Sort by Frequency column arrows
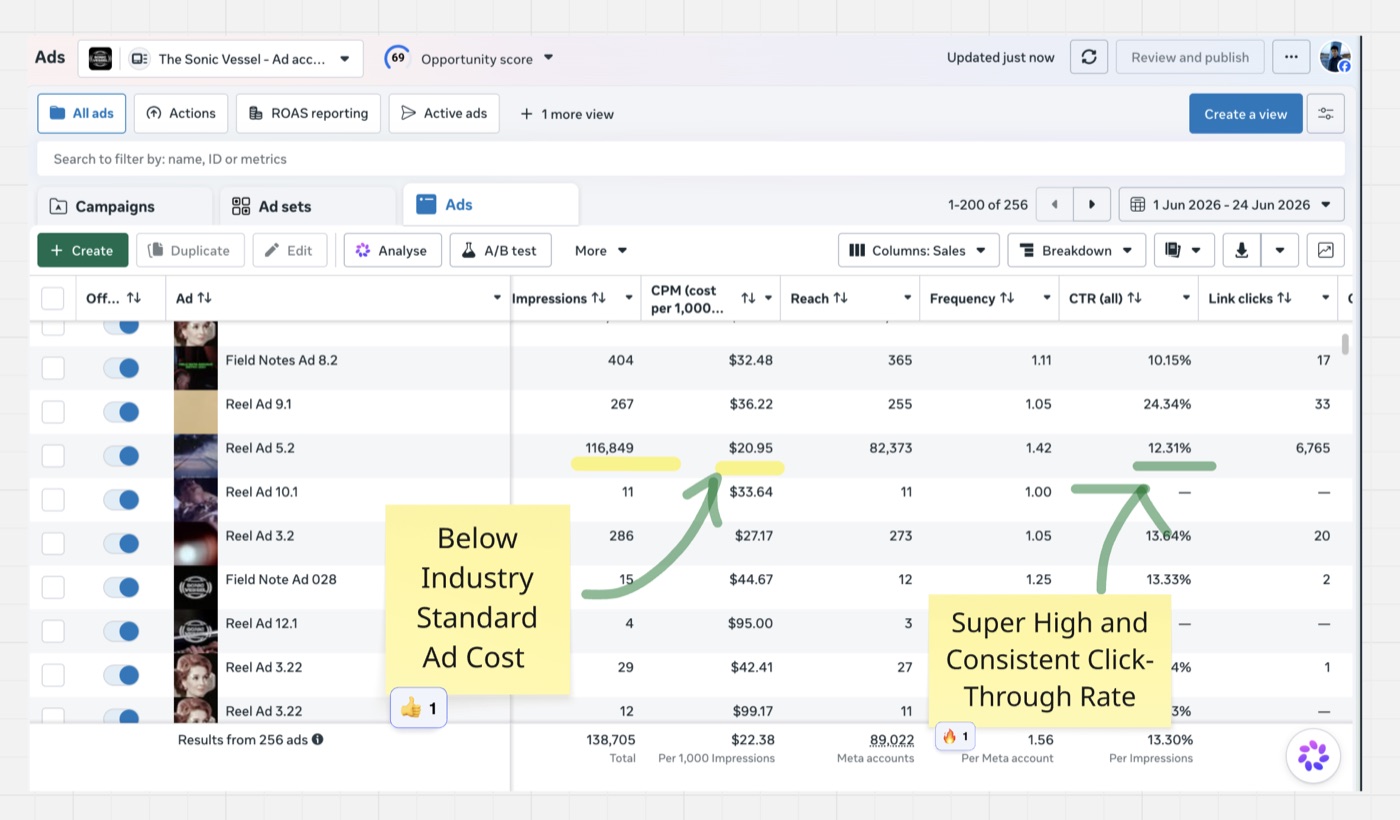The height and width of the screenshot is (820, 1400). pyautogui.click(x=1007, y=298)
